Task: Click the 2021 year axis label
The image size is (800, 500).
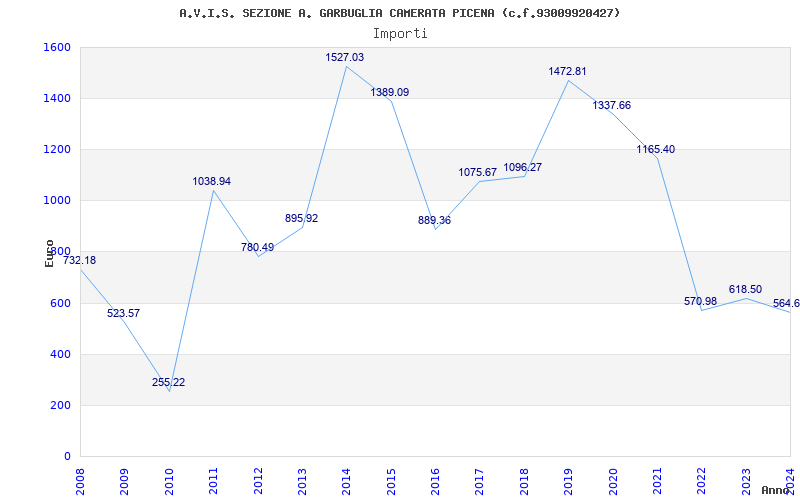Action: [657, 481]
